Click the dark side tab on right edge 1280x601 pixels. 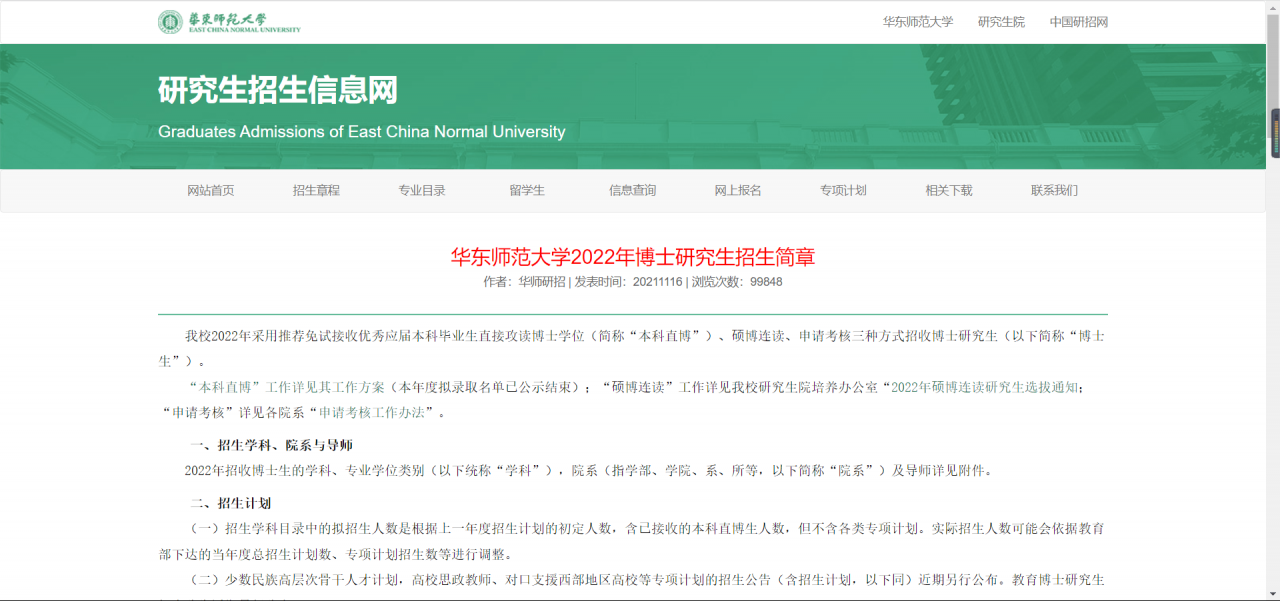click(1275, 133)
